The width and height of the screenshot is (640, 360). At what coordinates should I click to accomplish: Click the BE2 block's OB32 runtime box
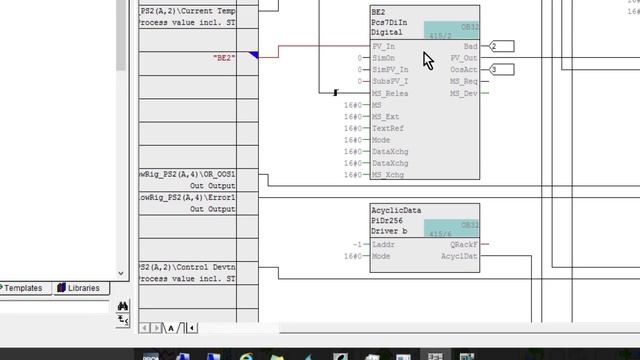tap(451, 30)
